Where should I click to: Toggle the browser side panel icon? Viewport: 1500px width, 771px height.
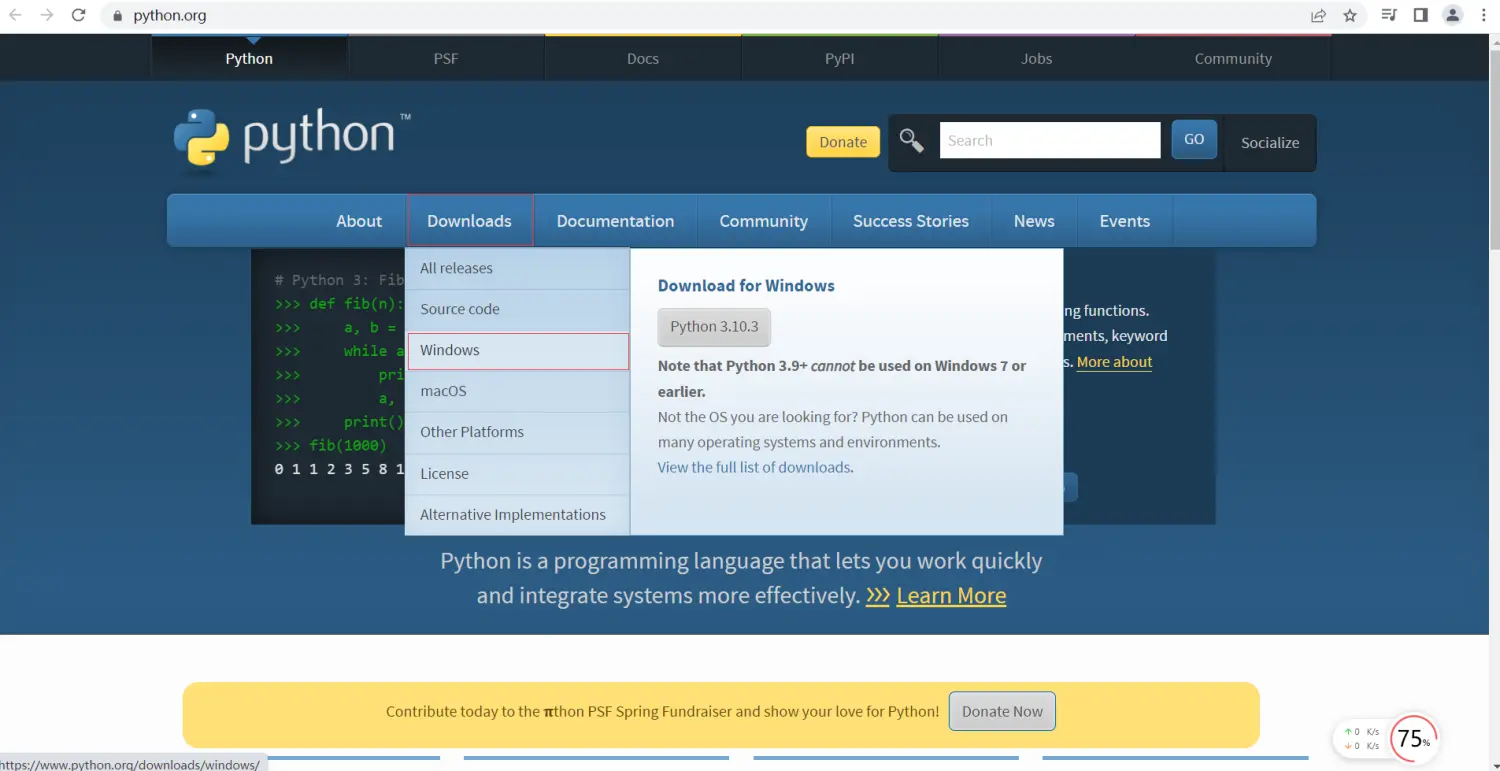pyautogui.click(x=1420, y=15)
